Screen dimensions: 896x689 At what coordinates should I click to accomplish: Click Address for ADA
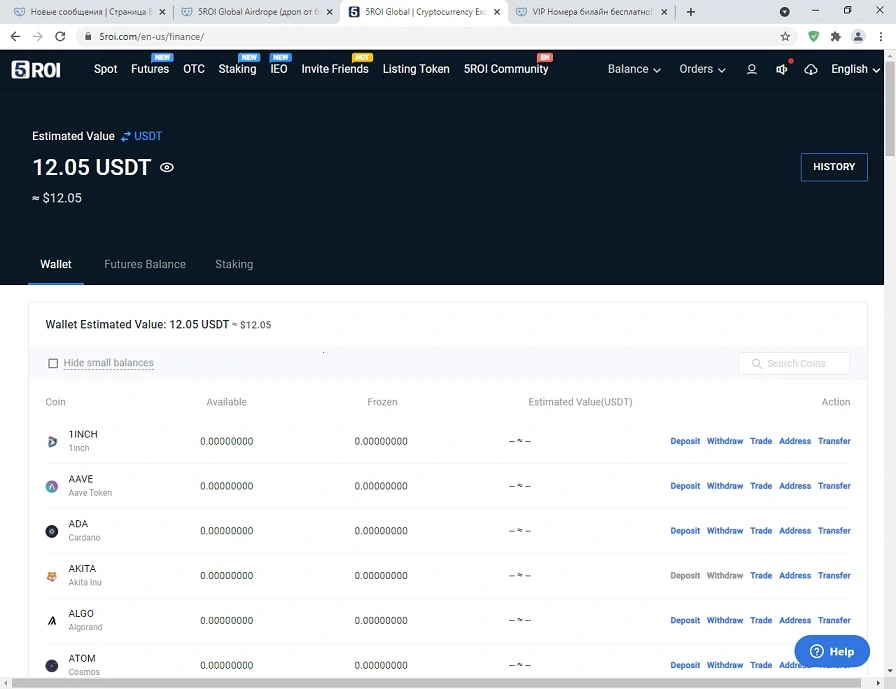pos(795,531)
